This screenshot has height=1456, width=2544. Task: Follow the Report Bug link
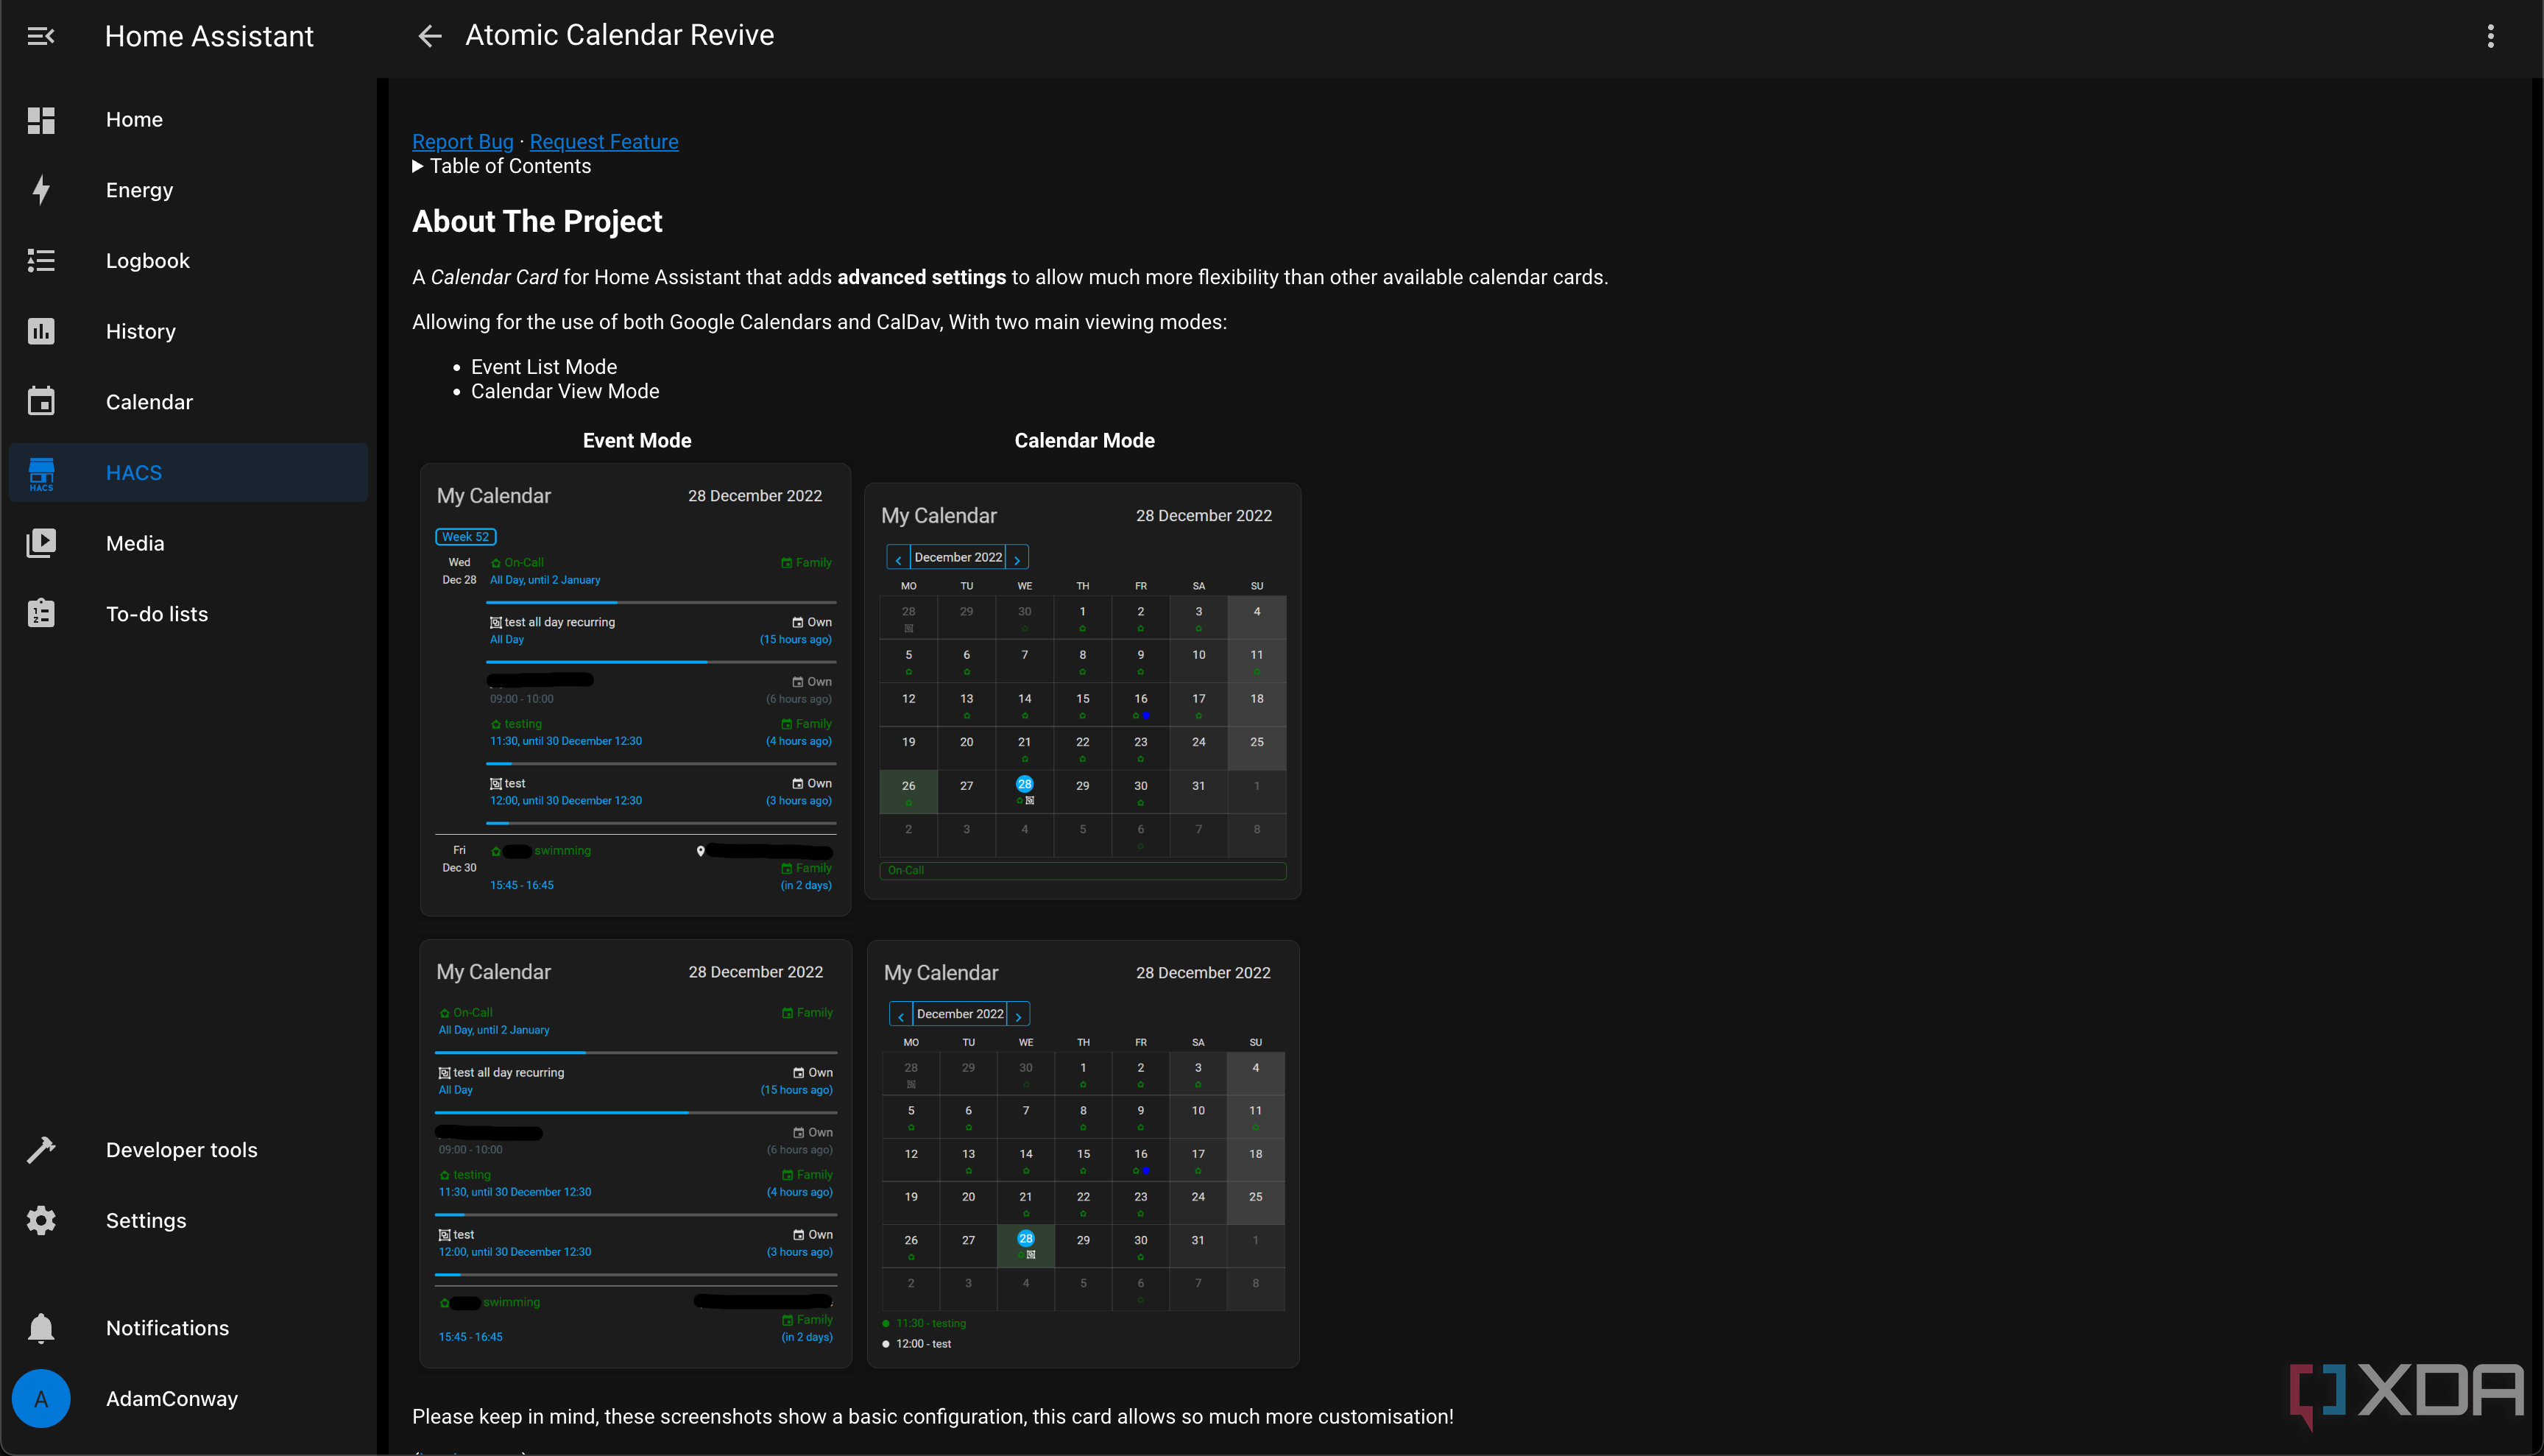pyautogui.click(x=462, y=142)
